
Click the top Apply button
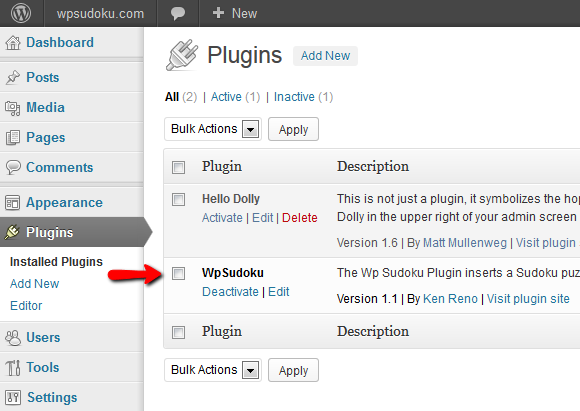click(293, 129)
